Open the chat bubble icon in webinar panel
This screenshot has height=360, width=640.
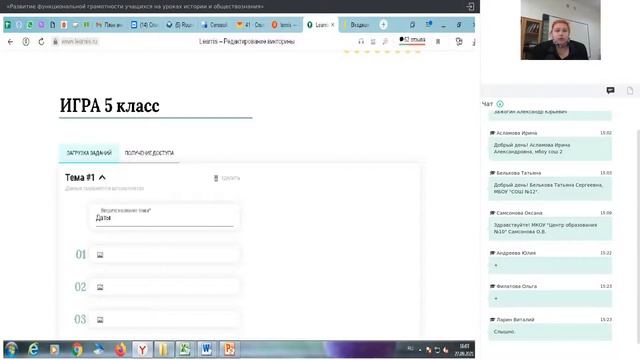[x=611, y=90]
